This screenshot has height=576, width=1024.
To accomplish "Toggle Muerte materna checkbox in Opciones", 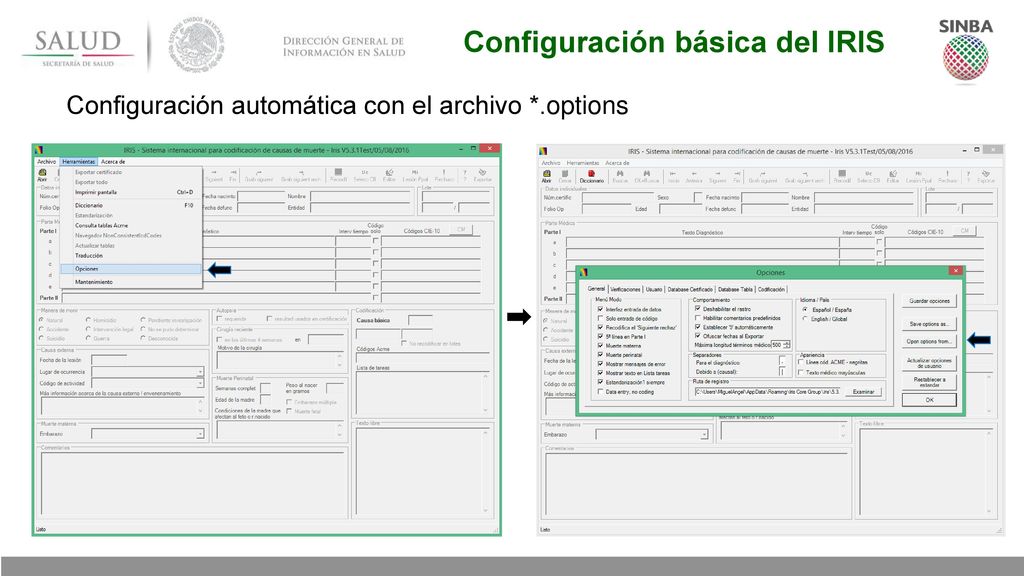I will [x=601, y=345].
